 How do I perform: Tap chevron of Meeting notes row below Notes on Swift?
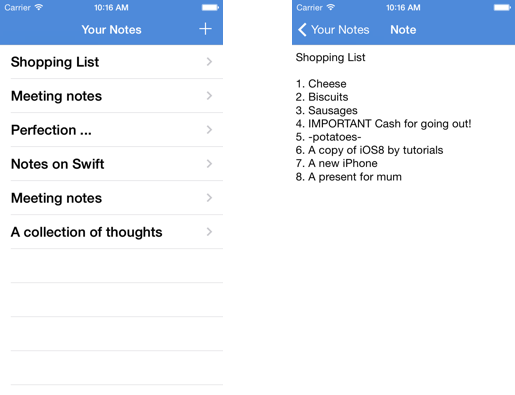[209, 198]
